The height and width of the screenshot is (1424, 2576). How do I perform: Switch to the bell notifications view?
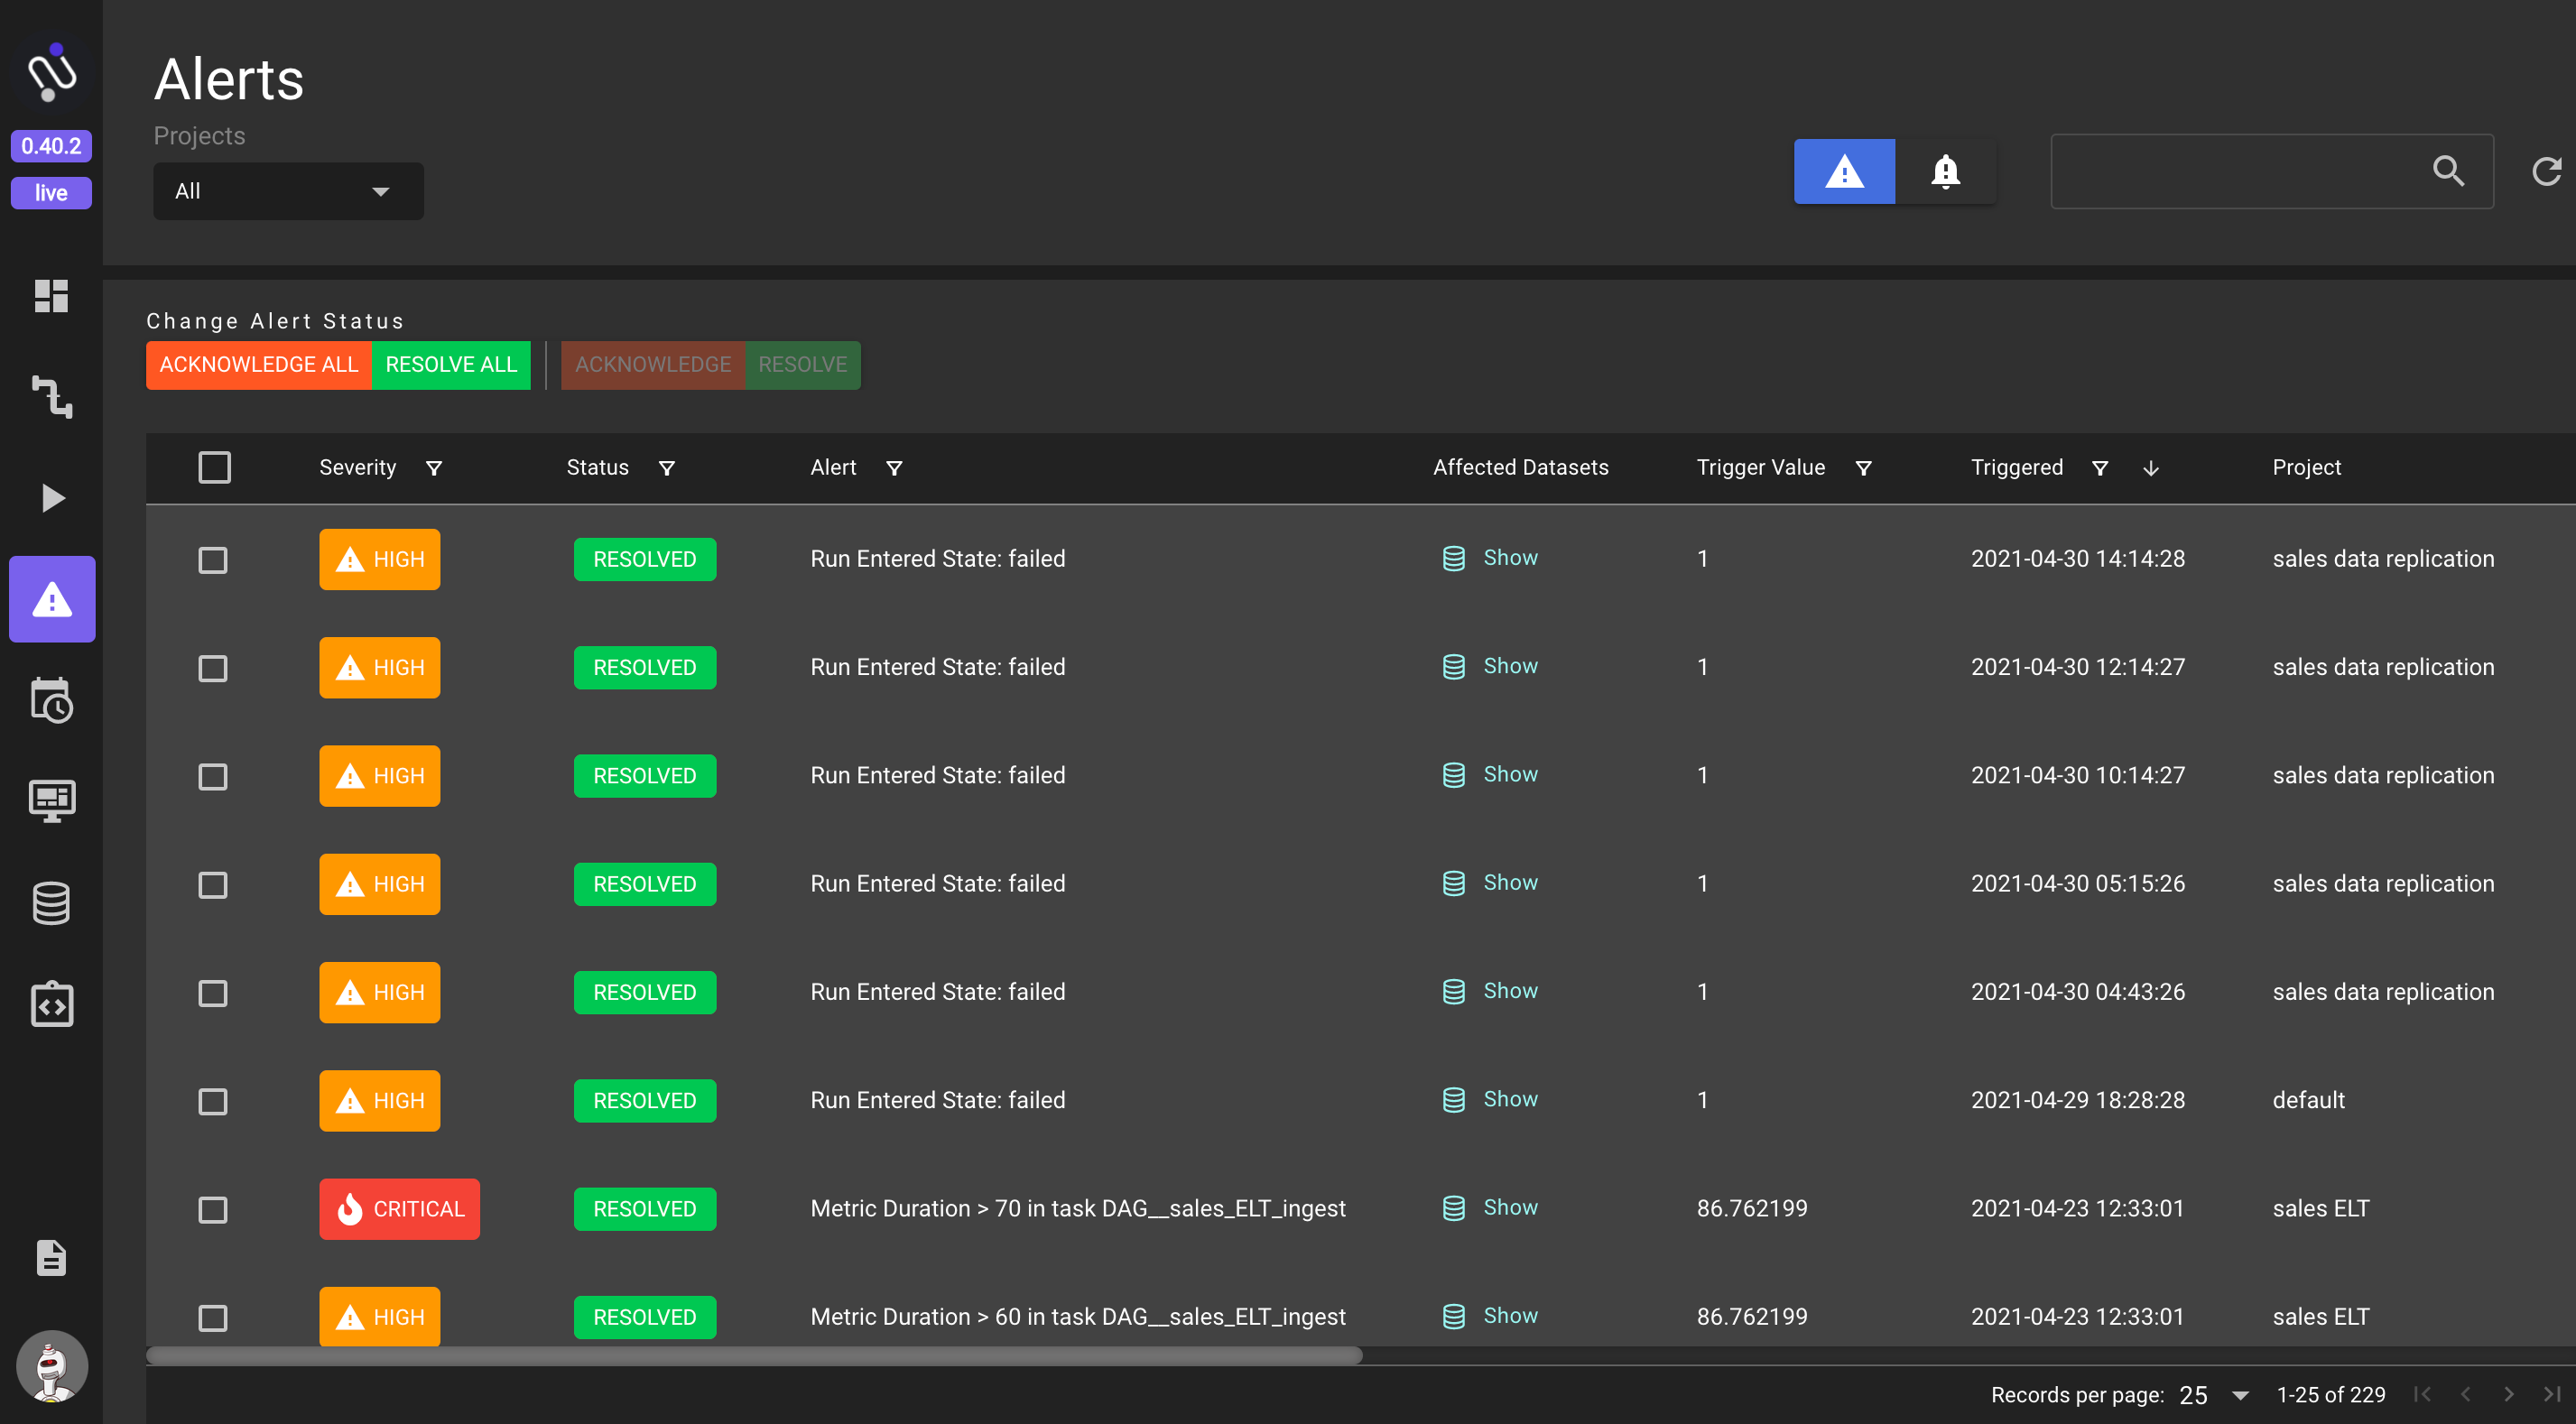pos(1945,171)
